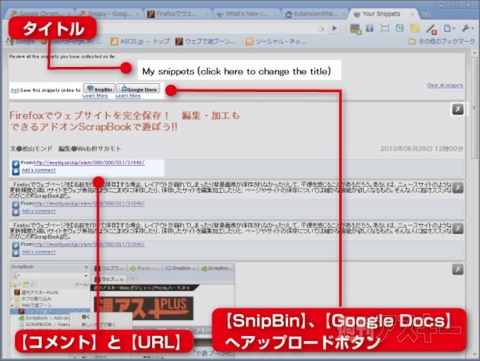The image size is (480, 361).
Task: Click the blue Facebook-style extension icon
Action: click(x=370, y=28)
